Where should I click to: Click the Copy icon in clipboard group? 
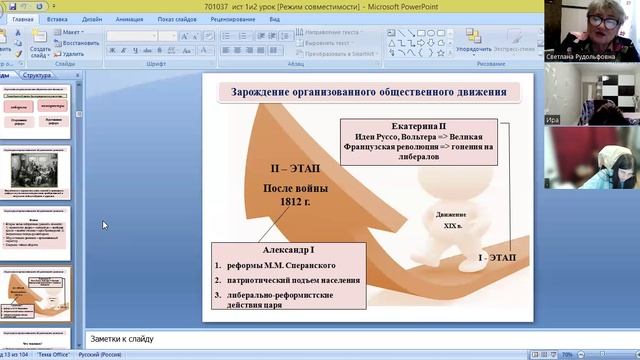tap(18, 43)
